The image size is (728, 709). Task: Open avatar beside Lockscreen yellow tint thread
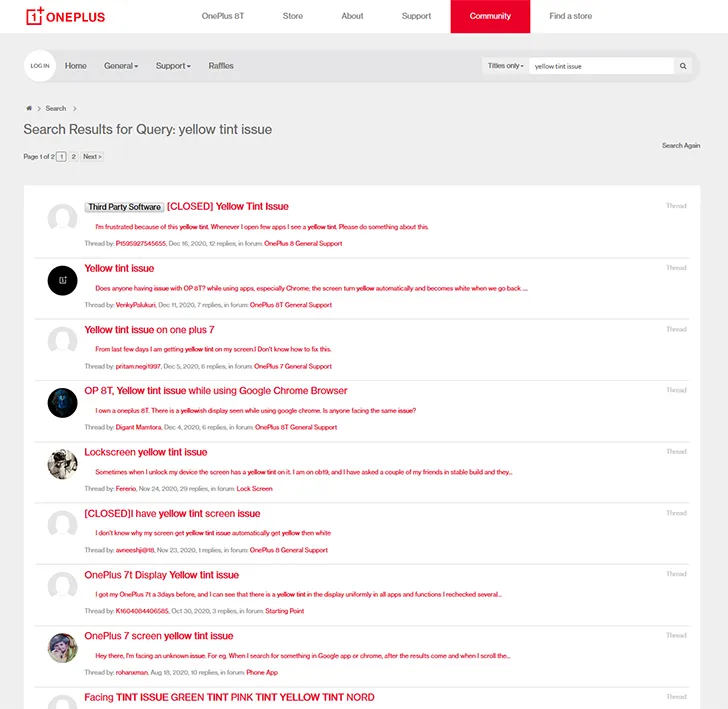pos(62,464)
